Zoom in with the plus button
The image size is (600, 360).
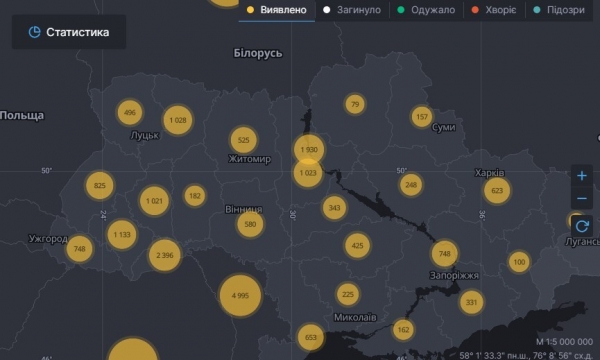tap(582, 176)
